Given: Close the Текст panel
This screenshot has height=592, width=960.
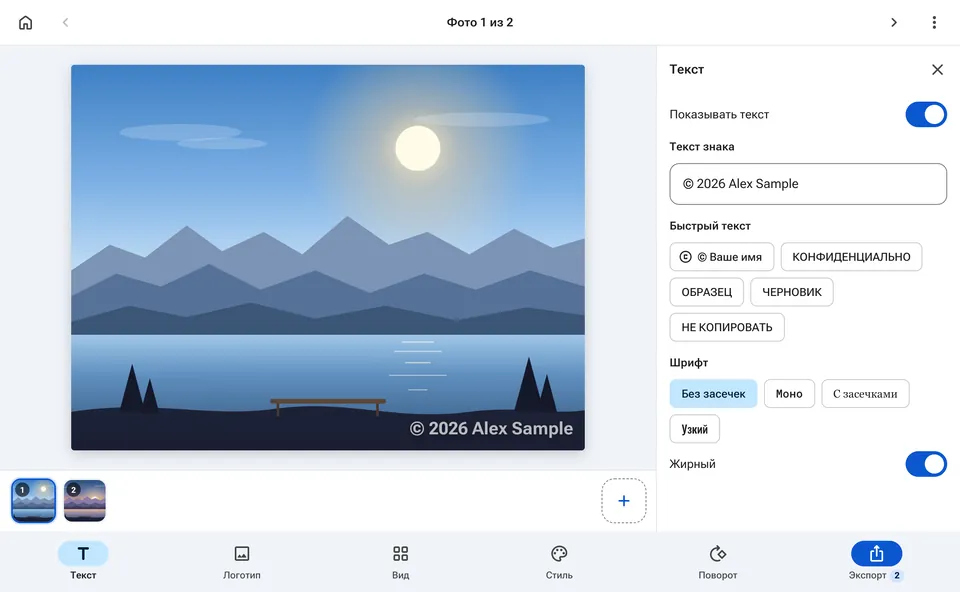Looking at the screenshot, I should point(937,70).
